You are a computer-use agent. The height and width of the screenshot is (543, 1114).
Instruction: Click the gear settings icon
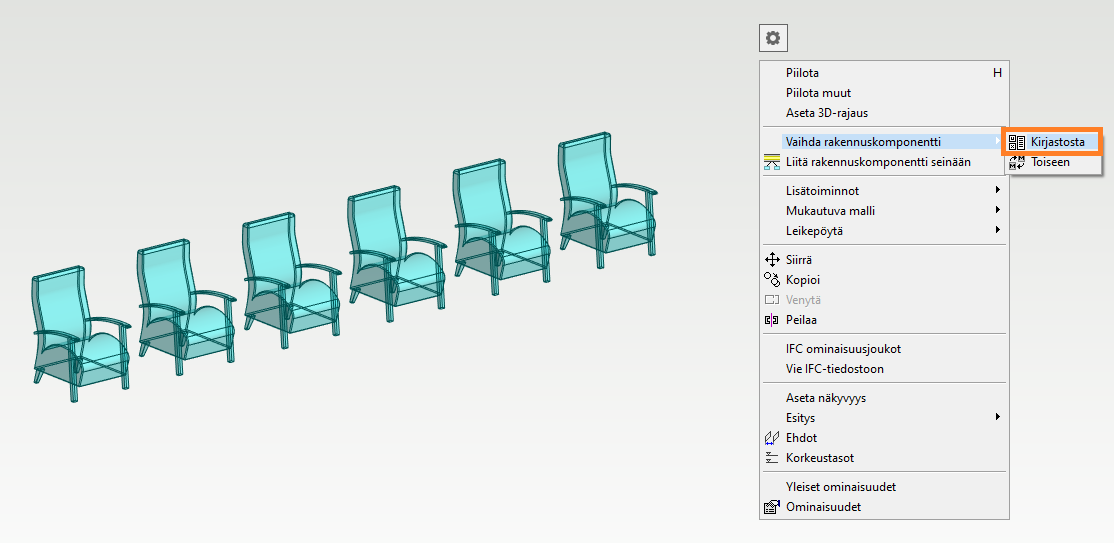point(772,39)
